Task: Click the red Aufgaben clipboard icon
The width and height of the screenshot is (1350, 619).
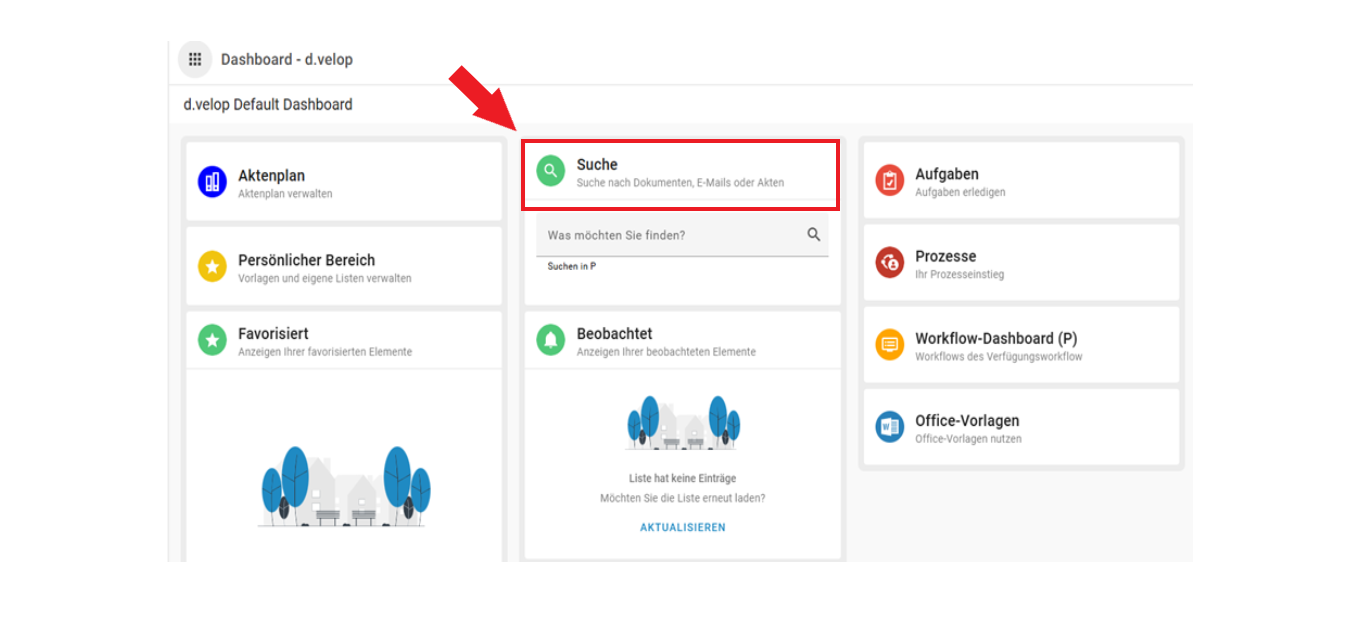Action: point(889,181)
